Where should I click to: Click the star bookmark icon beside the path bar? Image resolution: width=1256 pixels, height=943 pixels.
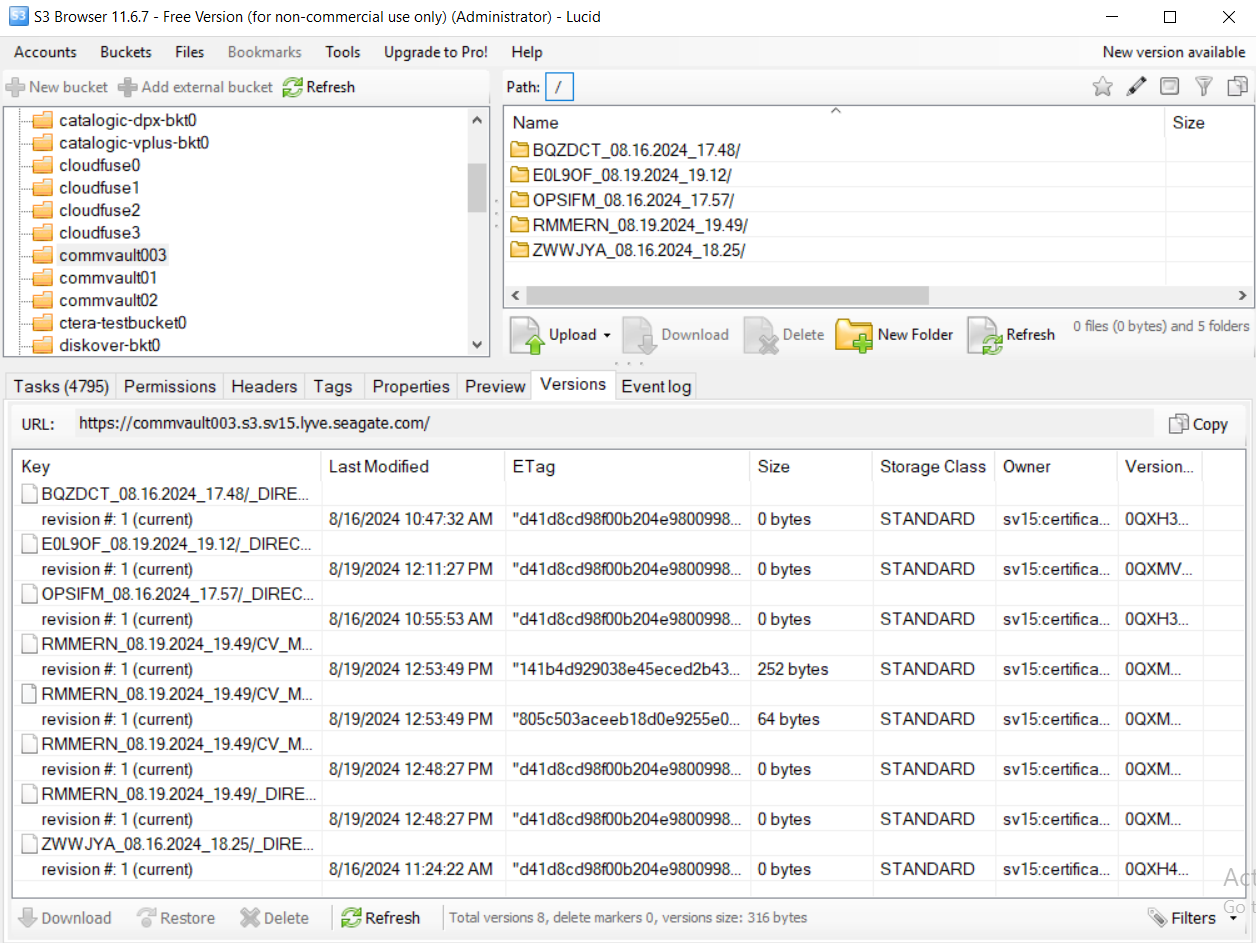coord(1102,87)
